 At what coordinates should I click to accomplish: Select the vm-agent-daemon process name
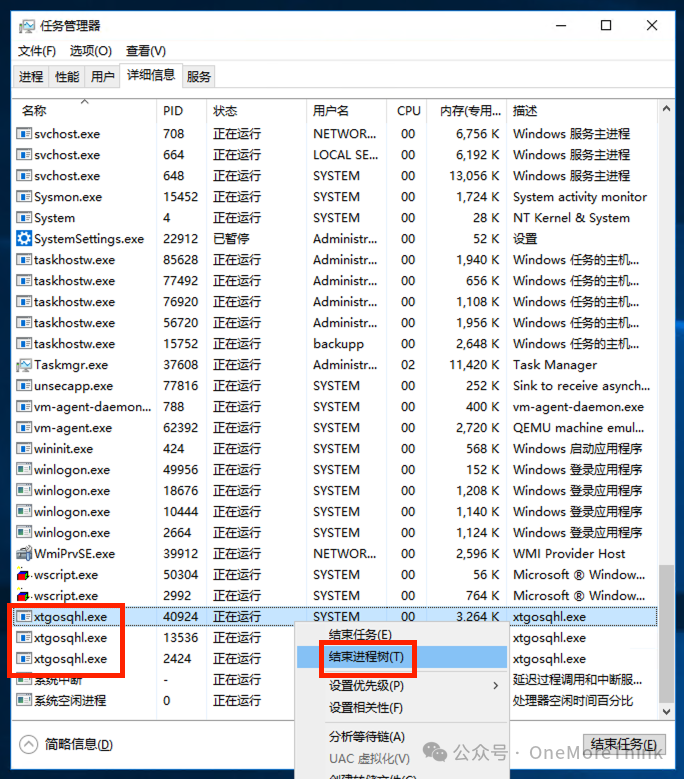tap(92, 406)
